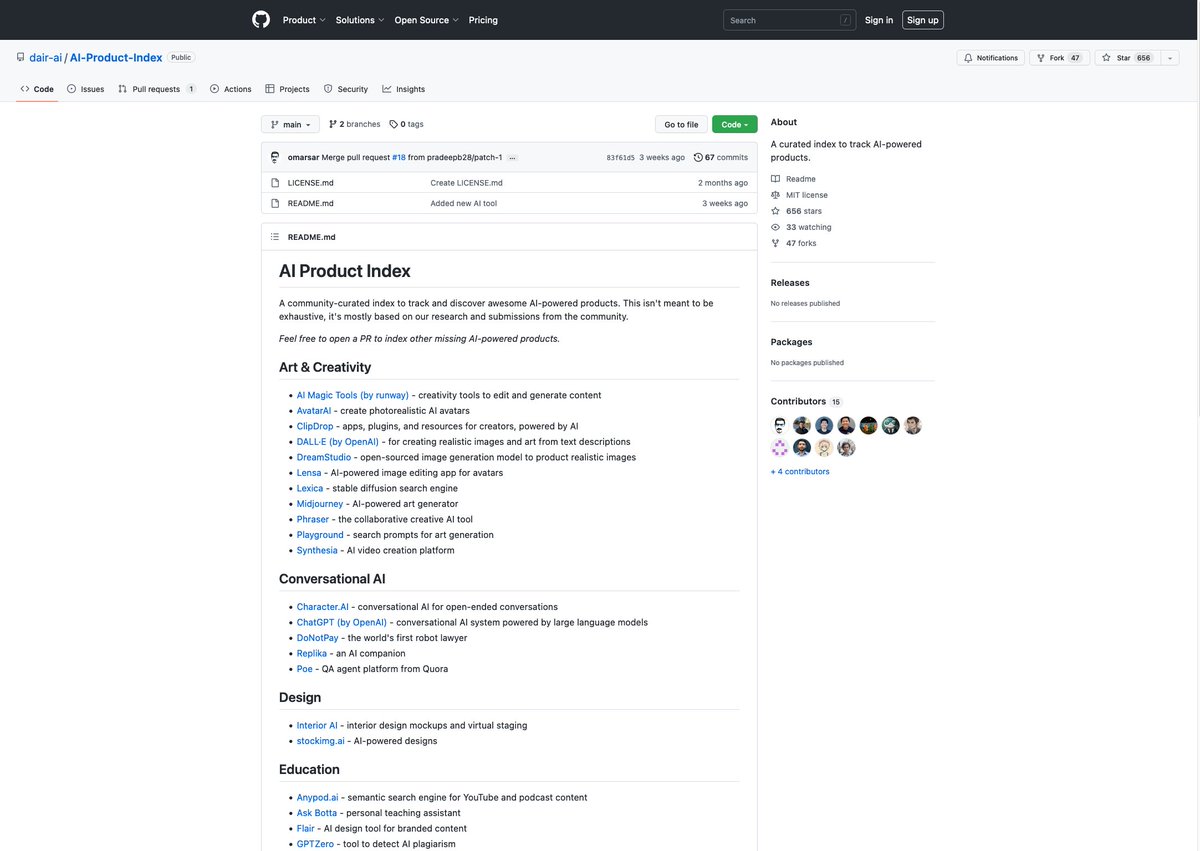Click the repository icon before dair-ai
This screenshot has height=851, width=1200.
tap(20, 58)
